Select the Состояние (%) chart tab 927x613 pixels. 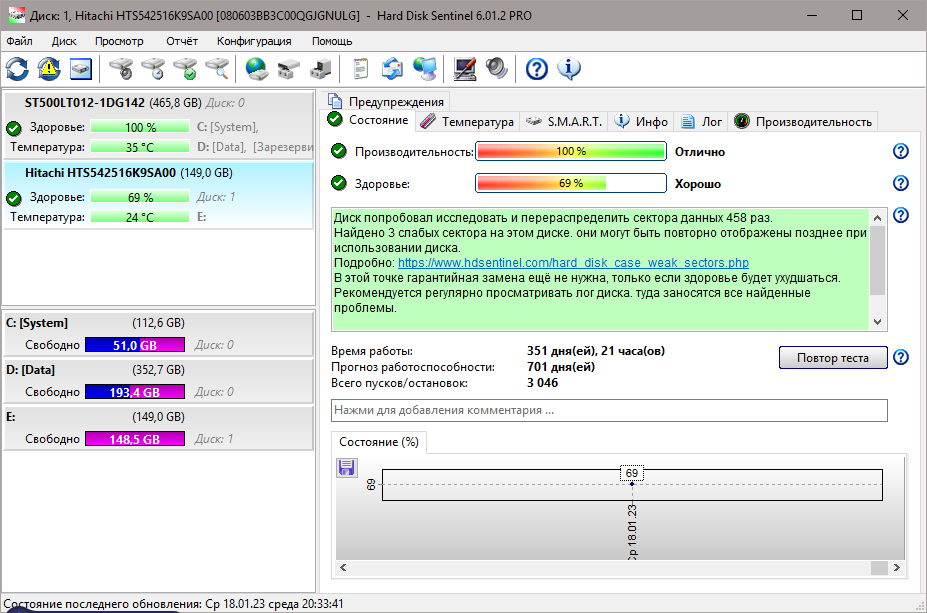tap(379, 442)
